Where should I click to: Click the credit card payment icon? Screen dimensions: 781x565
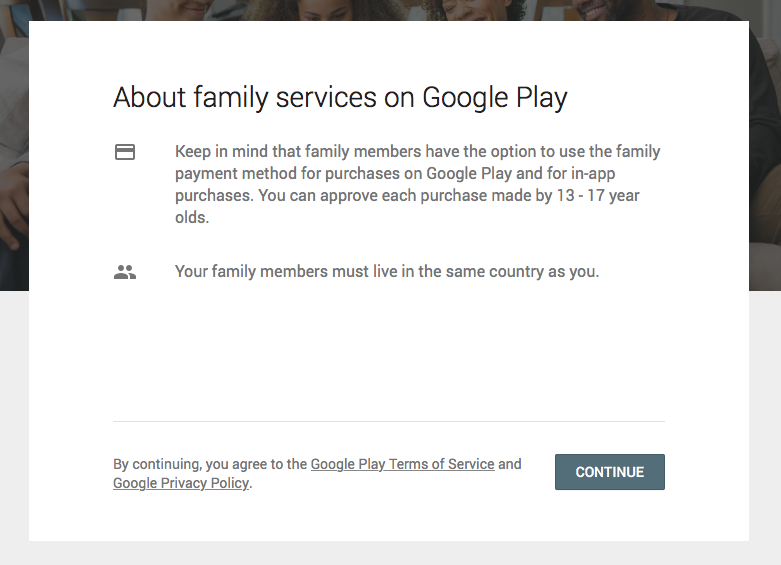click(125, 153)
